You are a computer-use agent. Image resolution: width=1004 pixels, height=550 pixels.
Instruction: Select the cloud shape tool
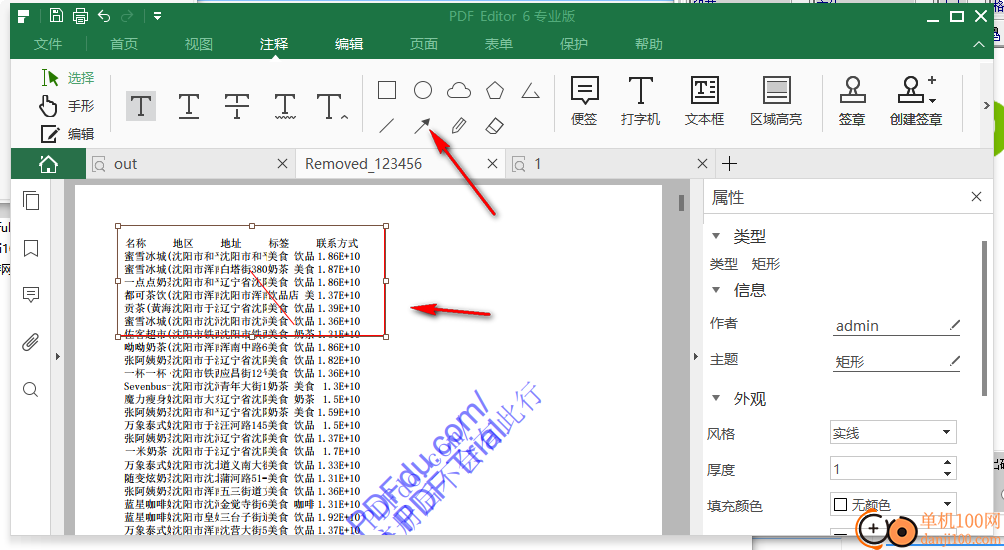tap(459, 91)
